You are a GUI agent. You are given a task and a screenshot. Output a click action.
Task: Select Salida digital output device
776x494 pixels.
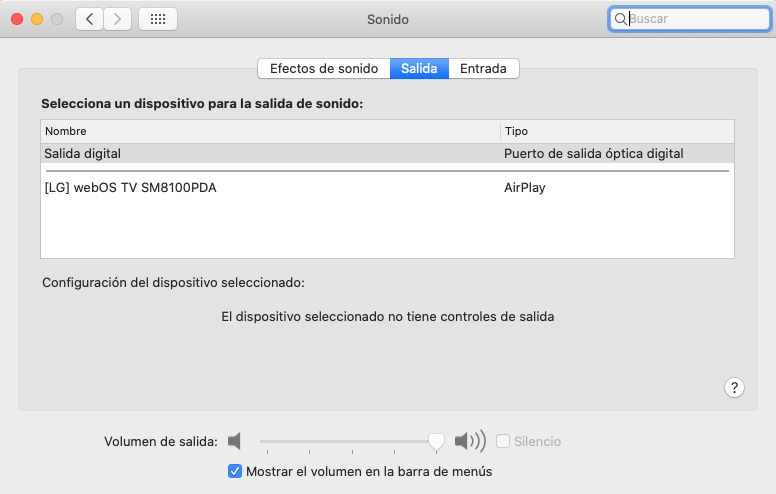(x=270, y=154)
